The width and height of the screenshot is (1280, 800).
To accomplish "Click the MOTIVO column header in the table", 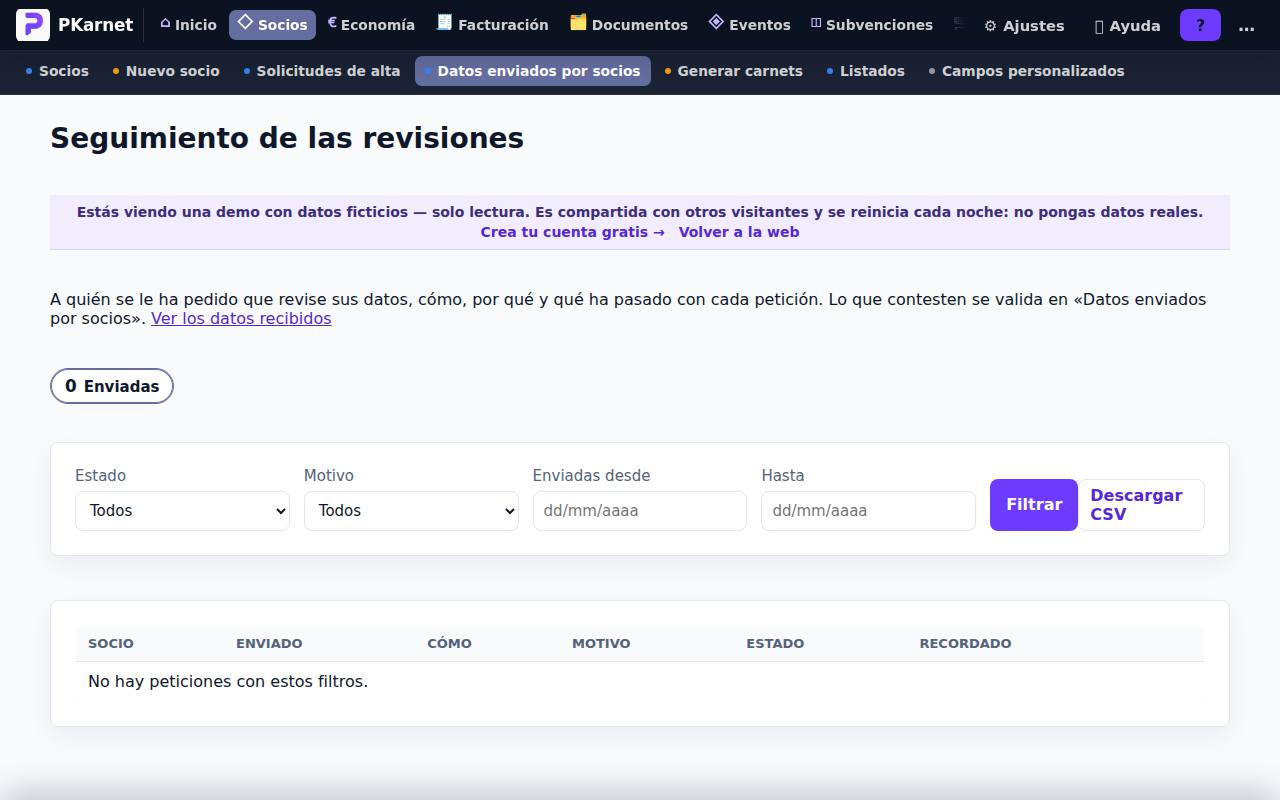I will point(601,643).
